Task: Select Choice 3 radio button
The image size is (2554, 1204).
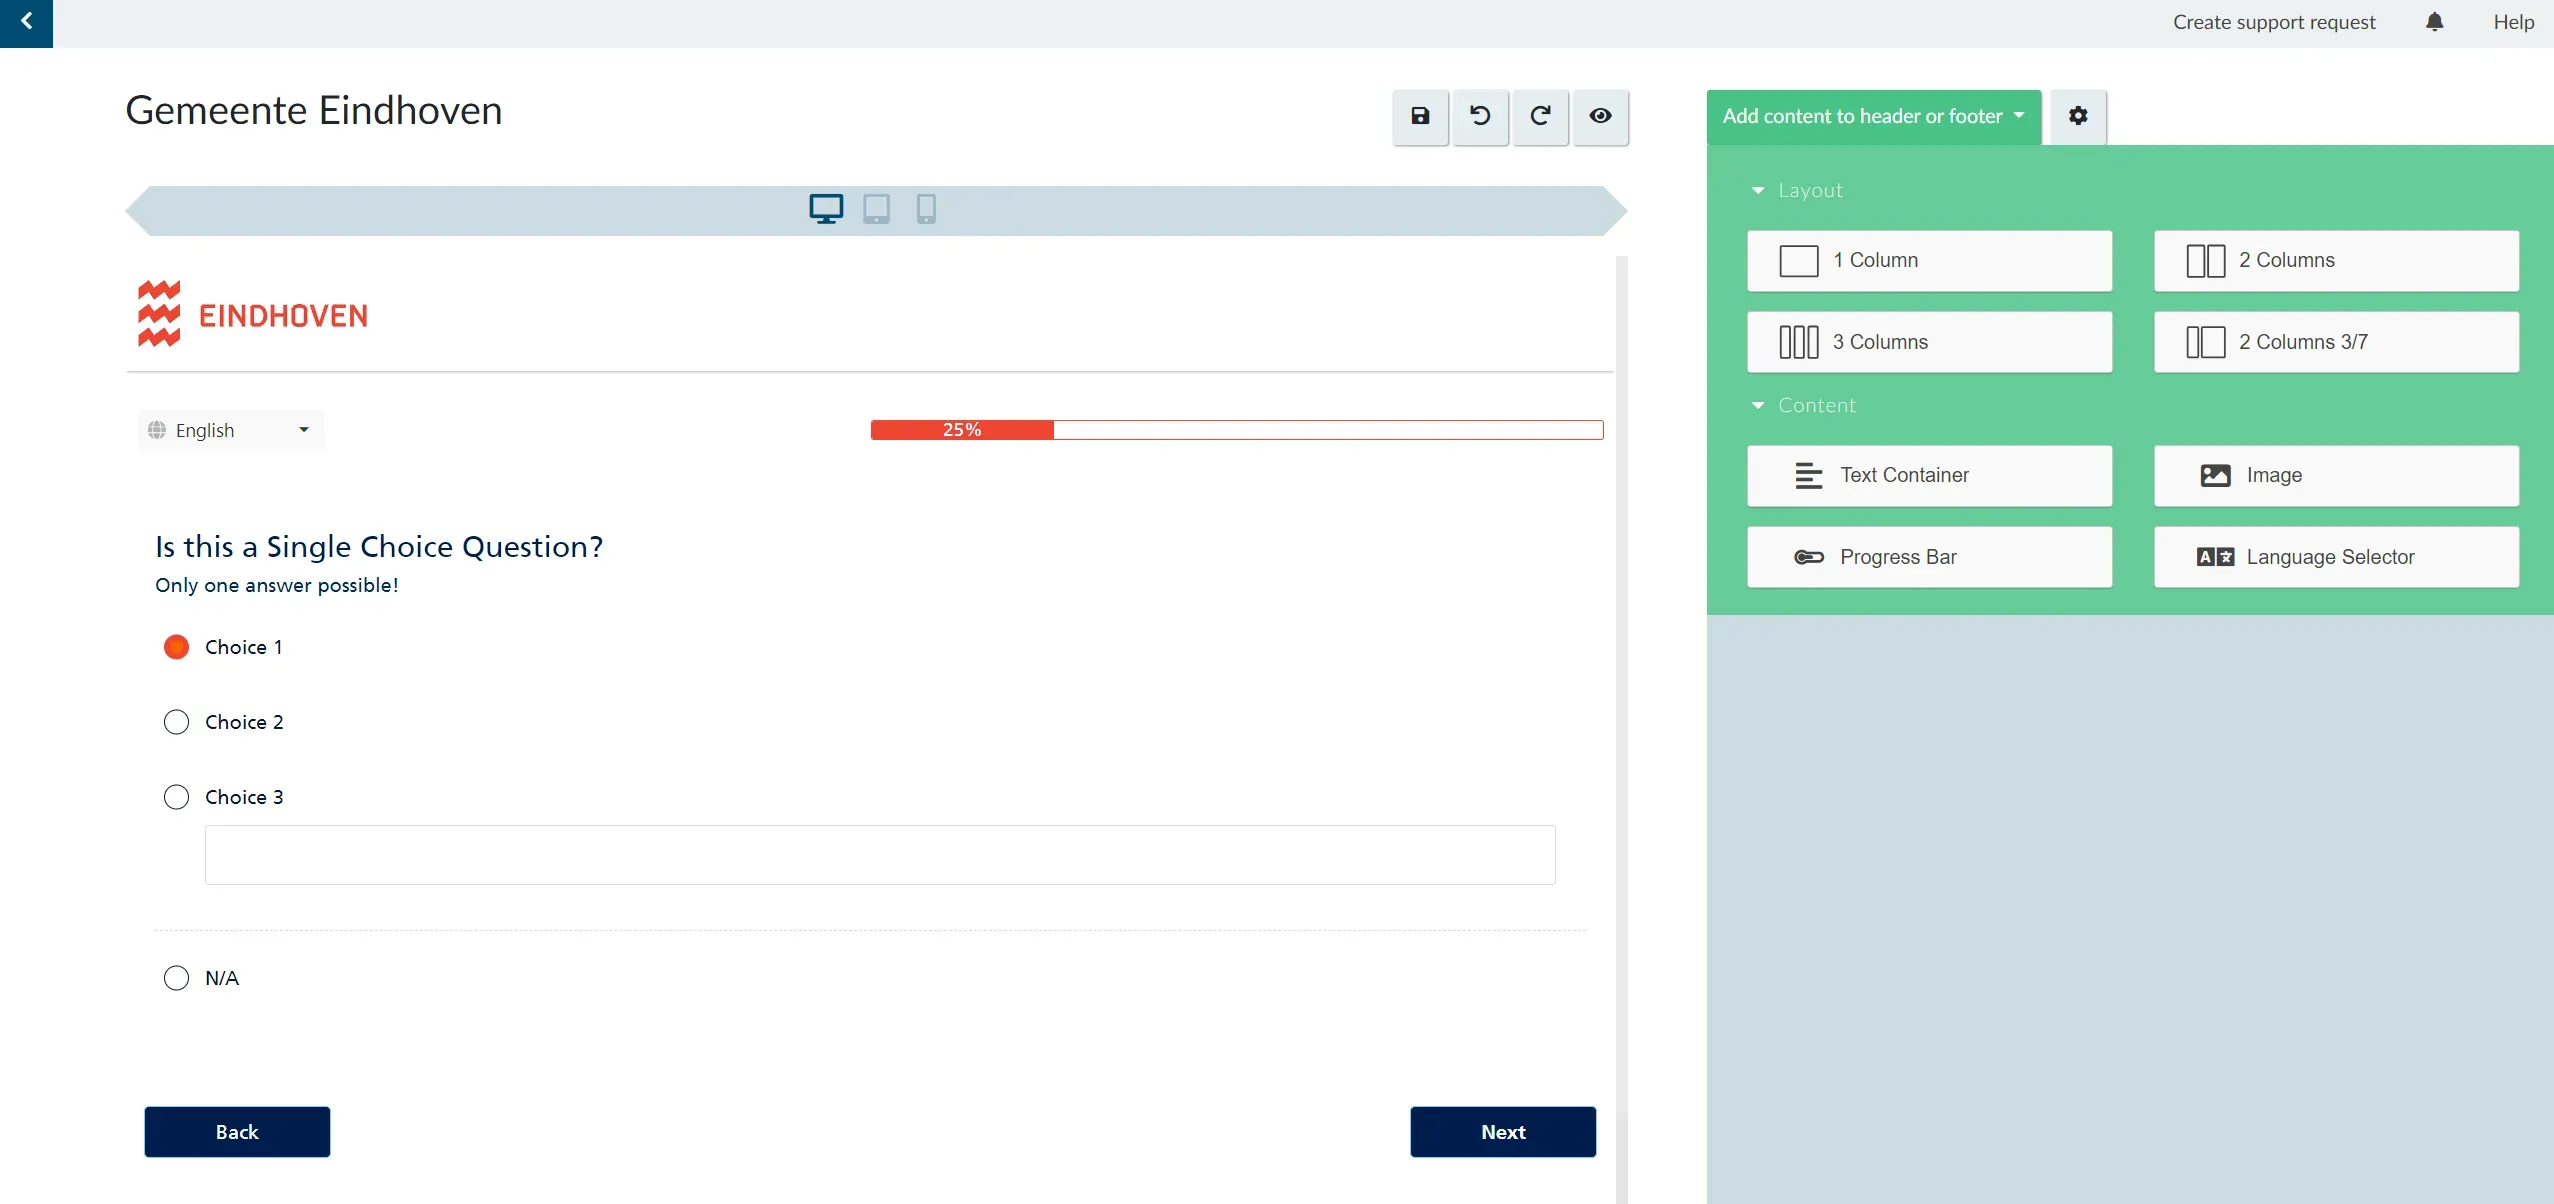Action: pos(176,797)
